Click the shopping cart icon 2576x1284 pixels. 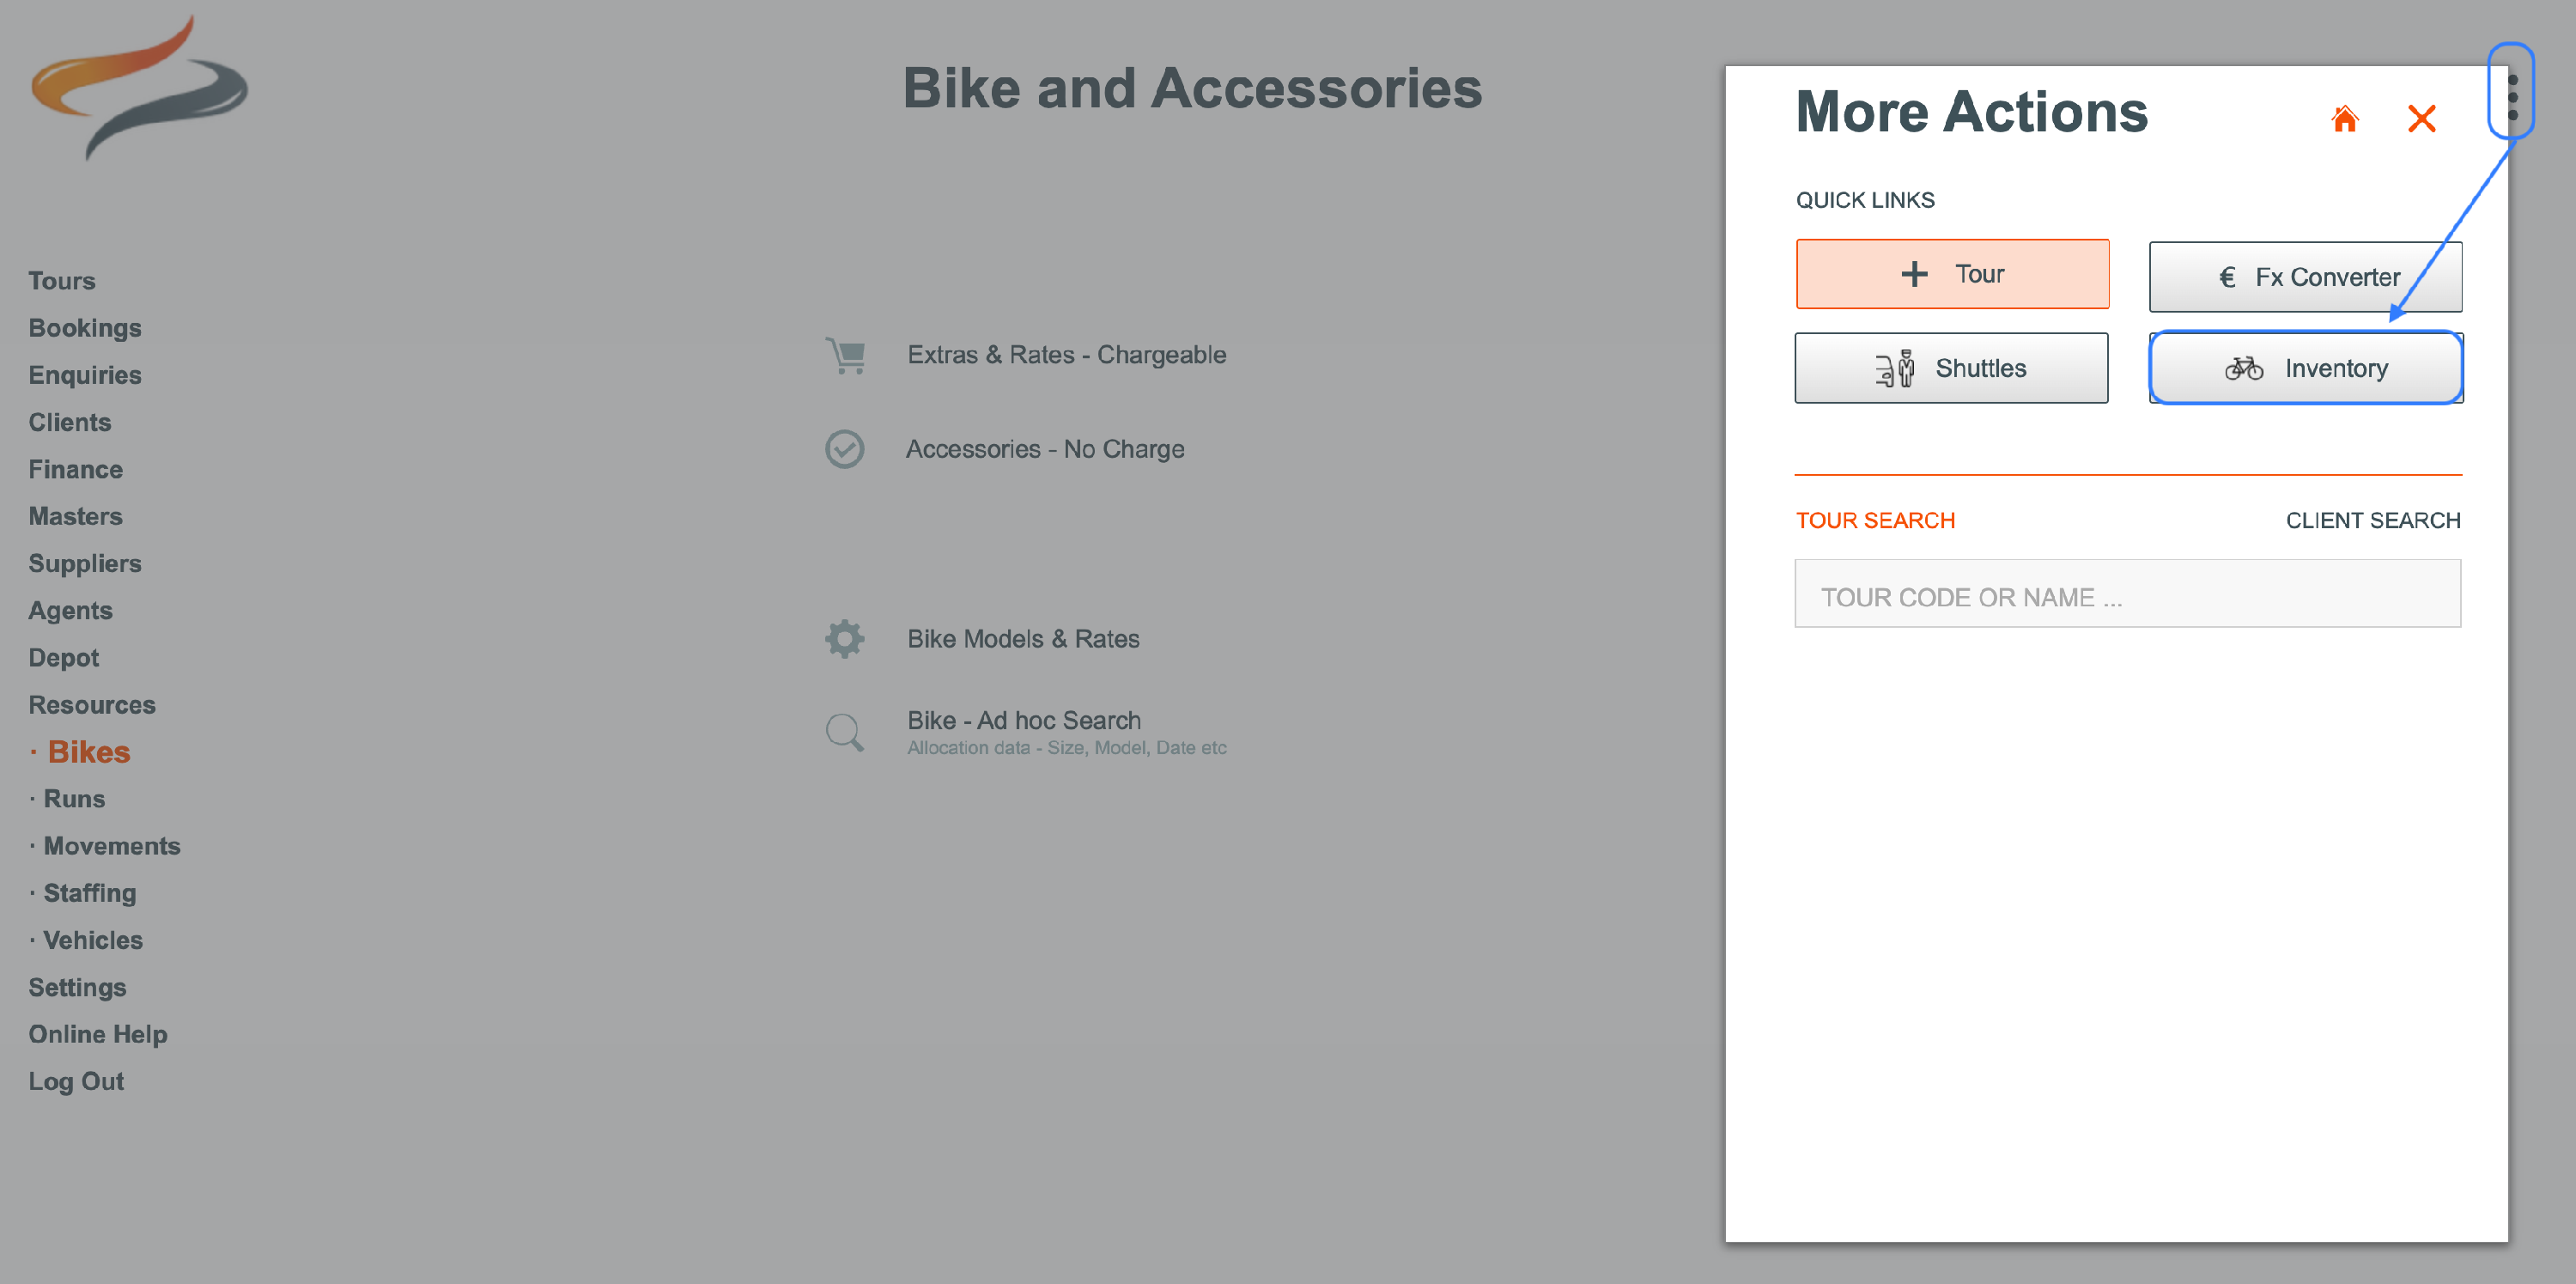[846, 355]
